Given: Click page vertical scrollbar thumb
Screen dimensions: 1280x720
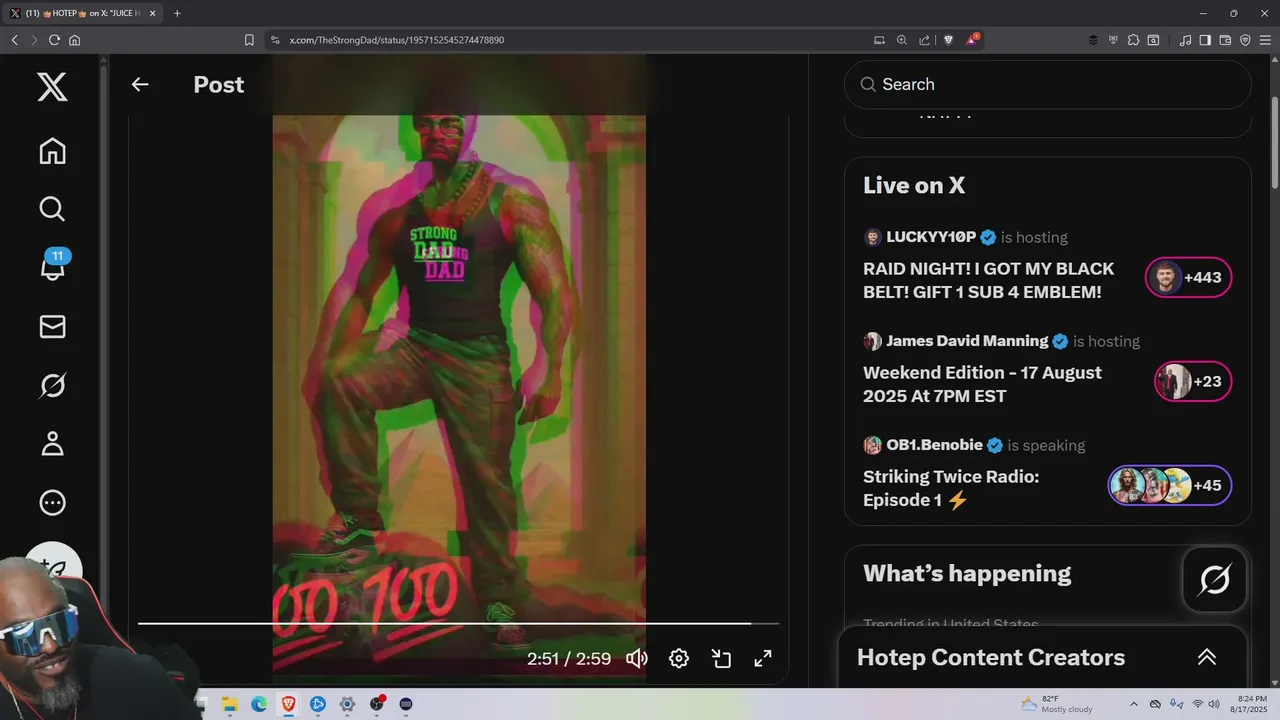Looking at the screenshot, I should 1274,141.
